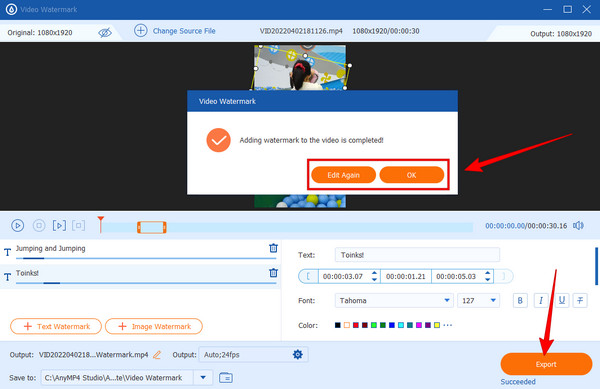Click the stop playback icon
The image size is (600, 389).
pyautogui.click(x=39, y=226)
